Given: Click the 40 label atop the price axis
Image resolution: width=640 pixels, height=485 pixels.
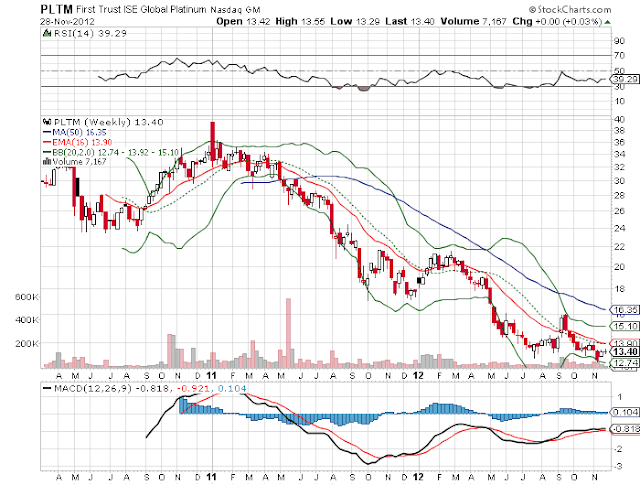Looking at the screenshot, I should tap(619, 119).
